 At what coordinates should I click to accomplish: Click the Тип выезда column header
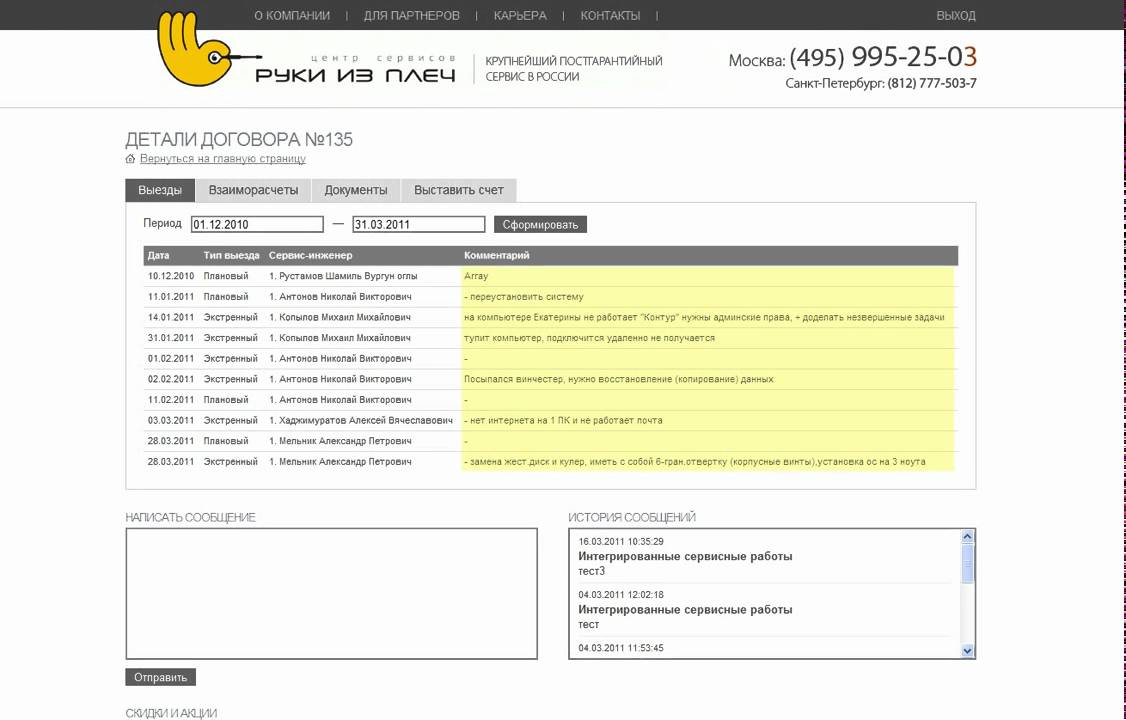coord(231,255)
